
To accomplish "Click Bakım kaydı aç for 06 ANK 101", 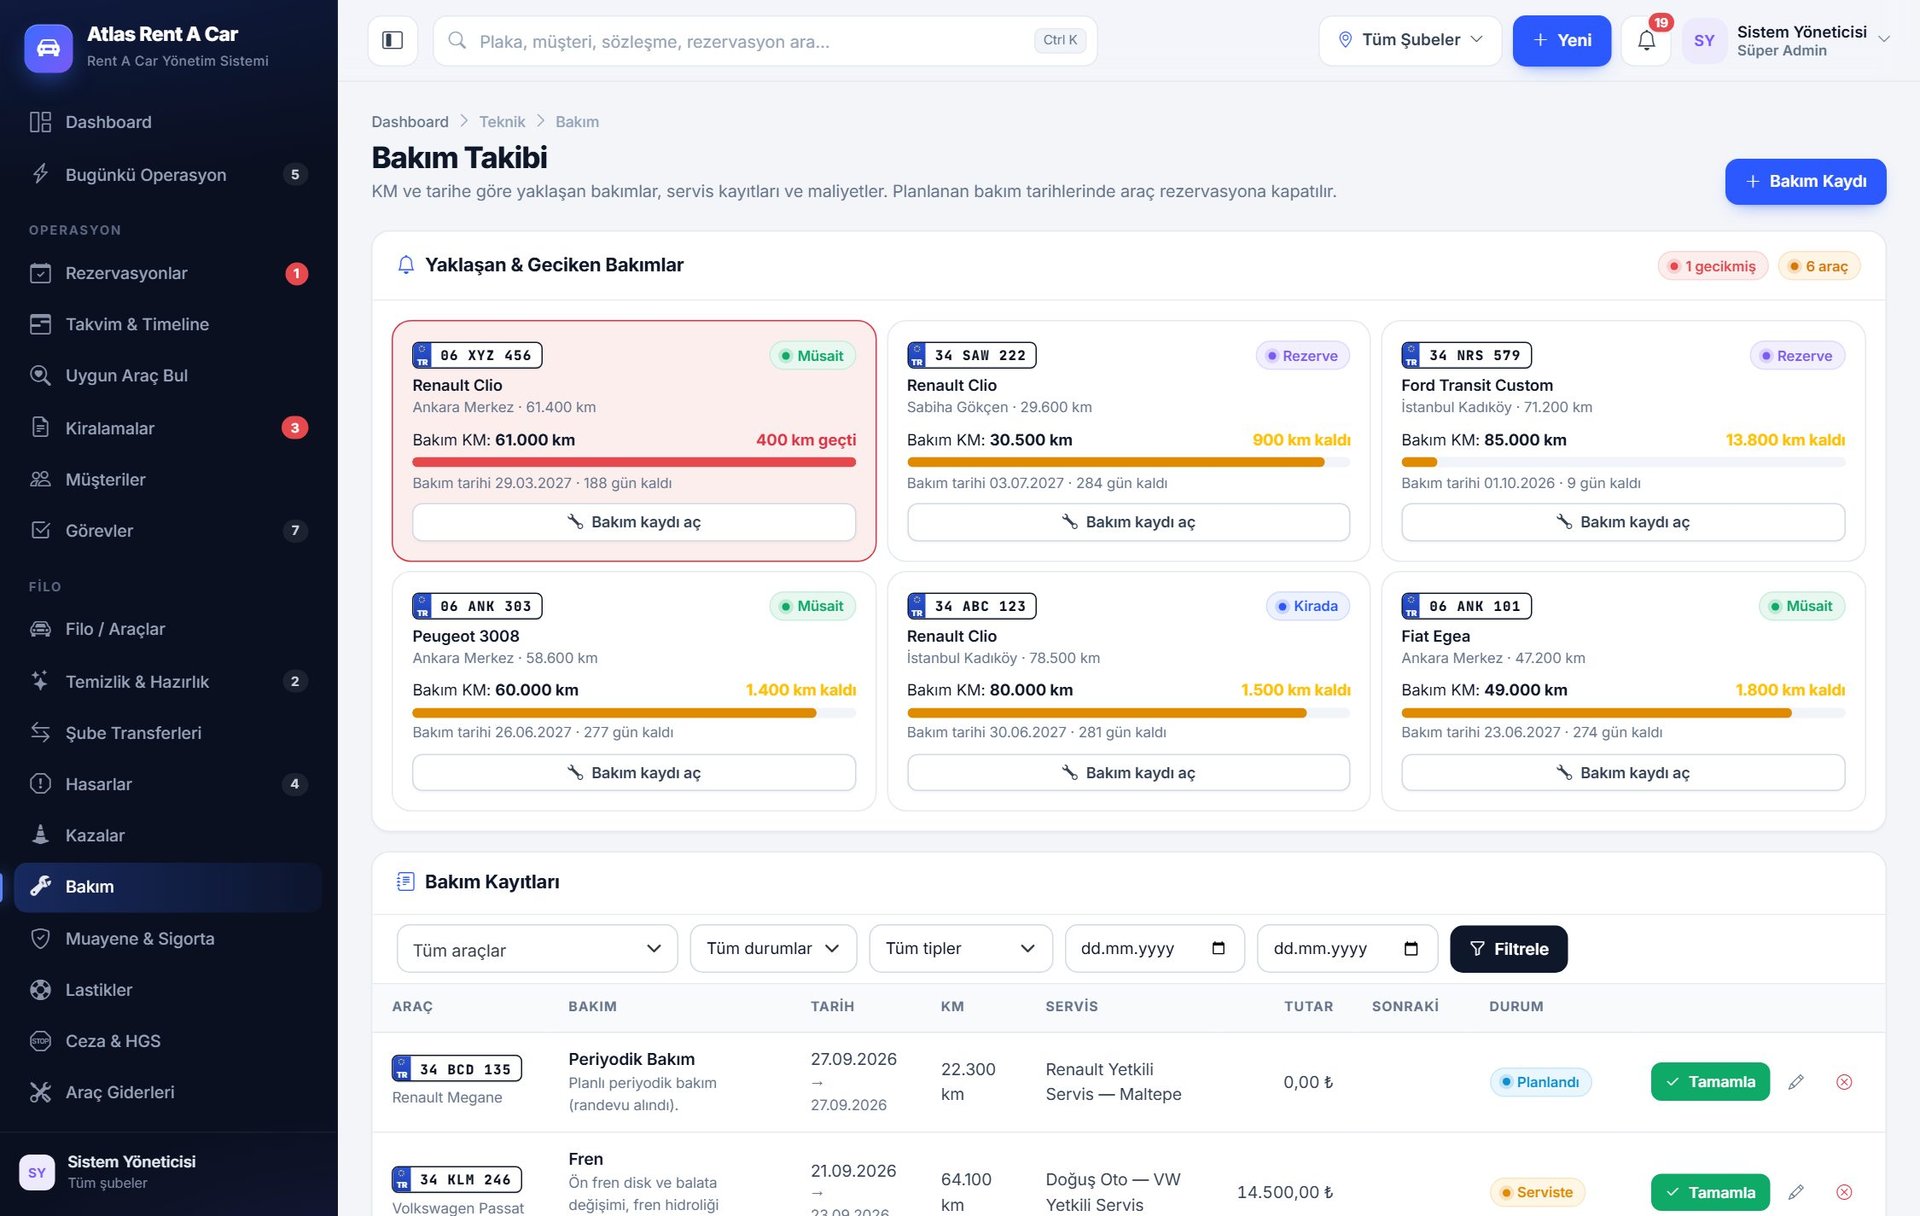I will [x=1623, y=773].
